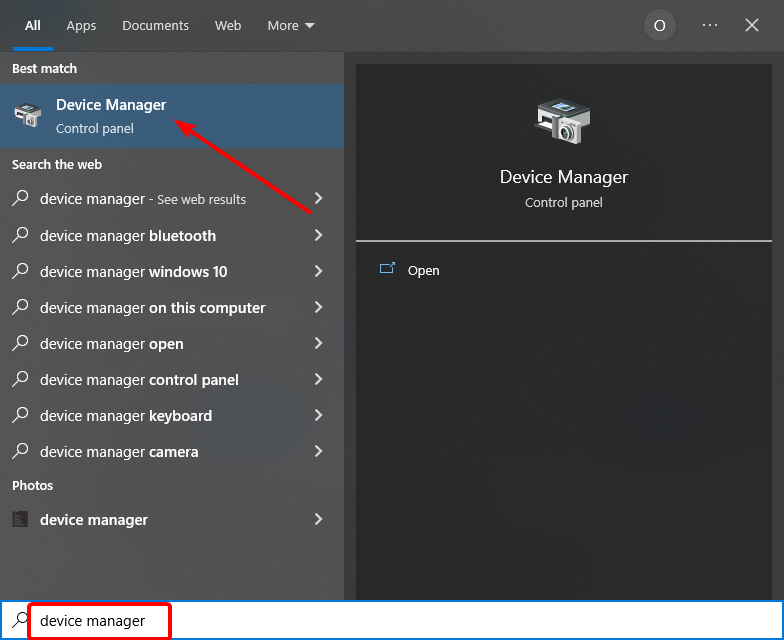The image size is (784, 640).
Task: Expand the device manager web results arrow
Action: tap(318, 199)
